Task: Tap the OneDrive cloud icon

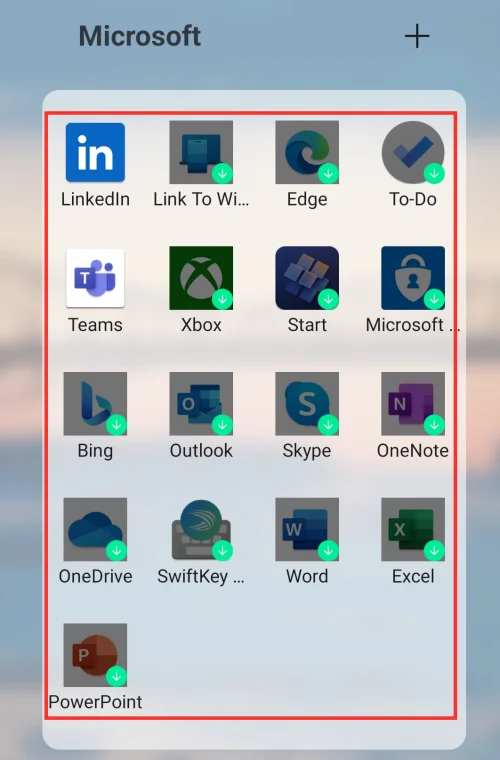Action: pos(95,529)
